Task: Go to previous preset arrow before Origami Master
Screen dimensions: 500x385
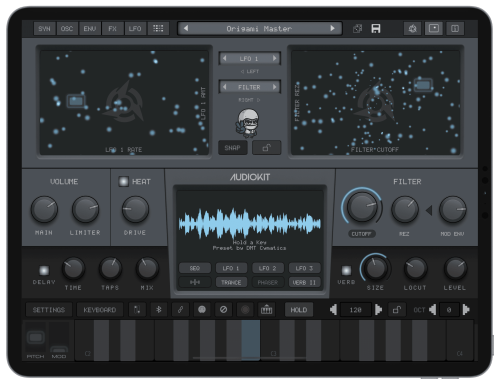Action: [x=186, y=29]
